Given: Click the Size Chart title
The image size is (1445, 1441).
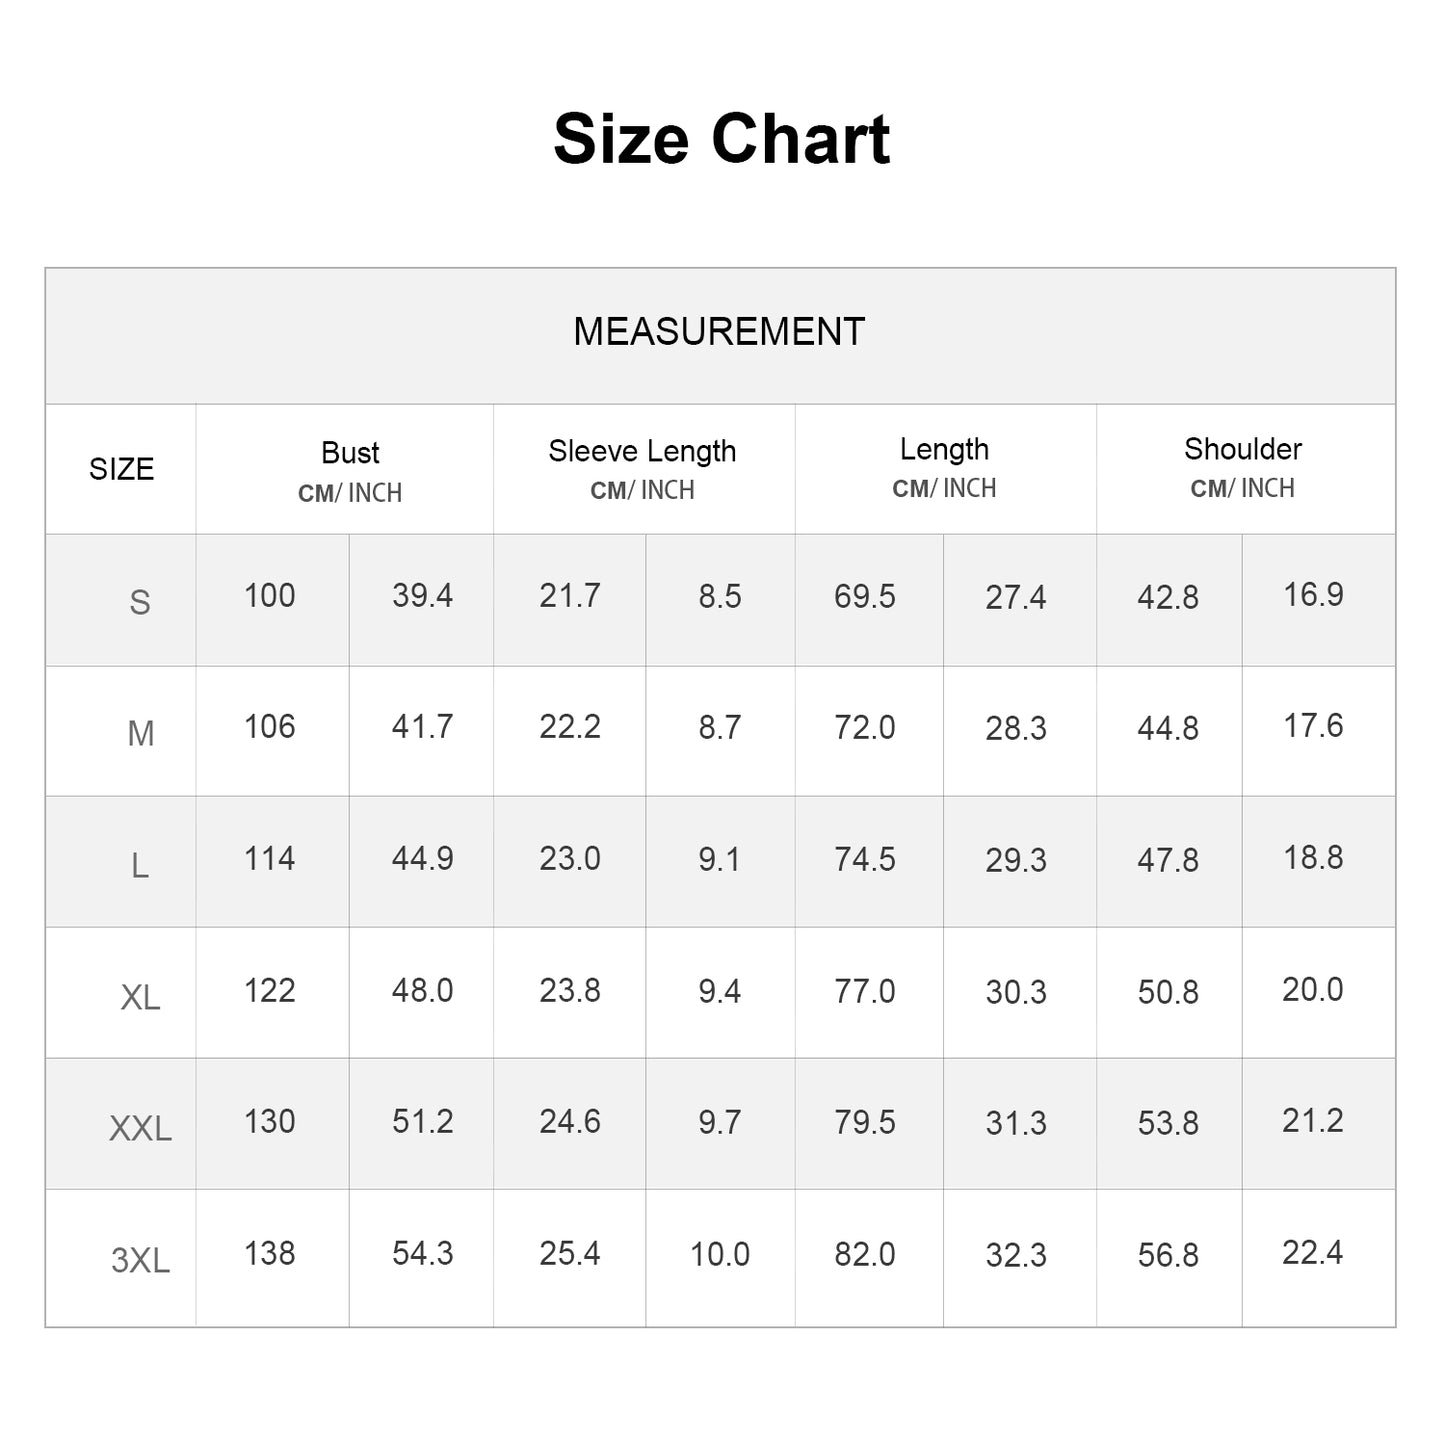Looking at the screenshot, I should click(721, 138).
